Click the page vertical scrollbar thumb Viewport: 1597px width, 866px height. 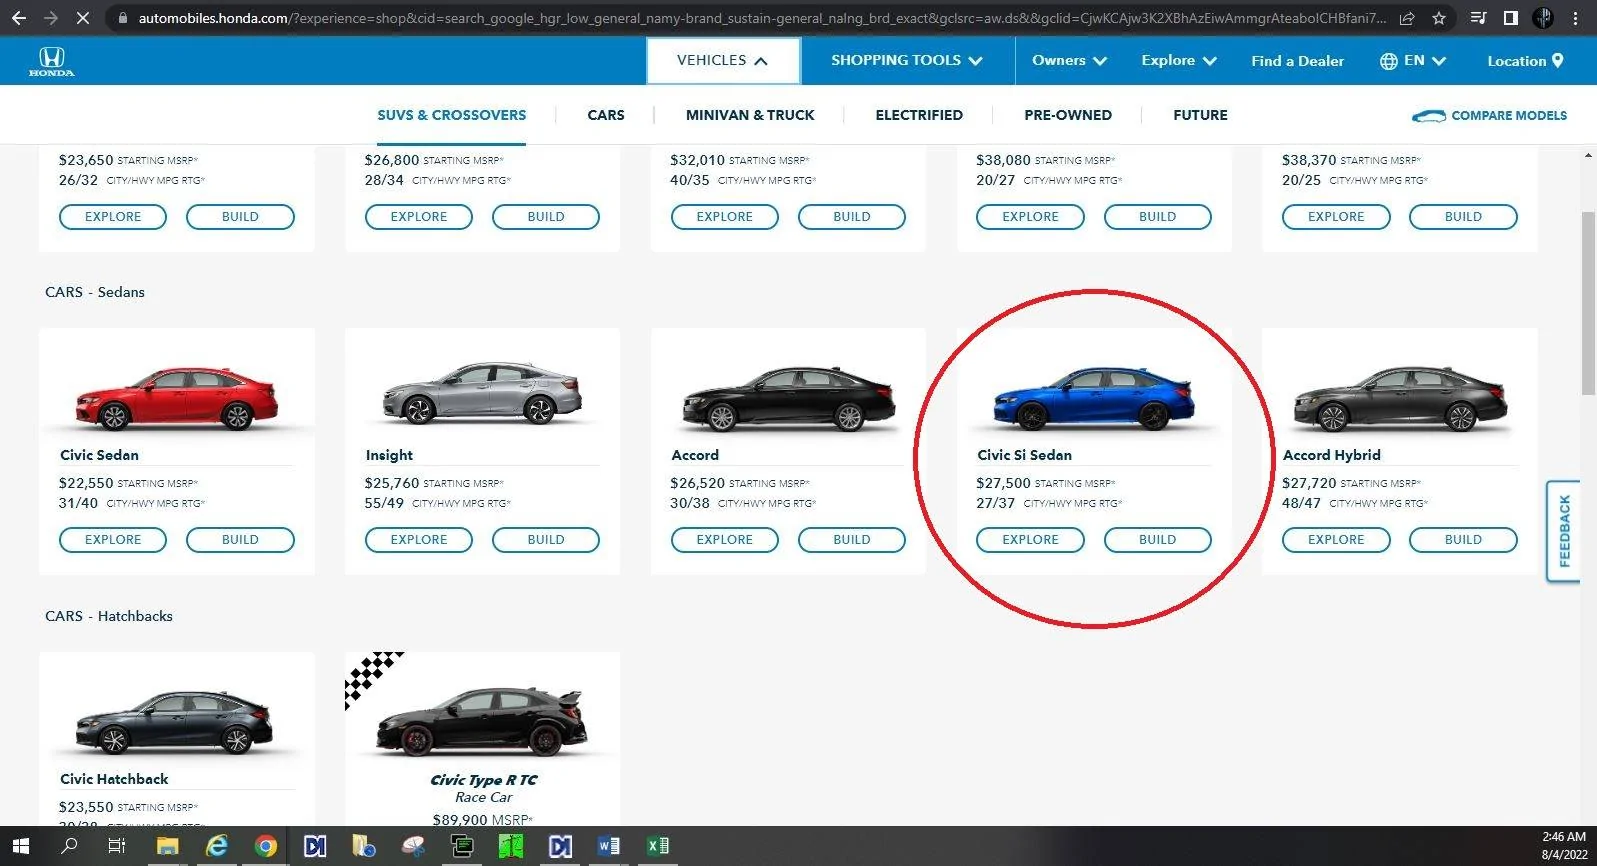pyautogui.click(x=1588, y=304)
